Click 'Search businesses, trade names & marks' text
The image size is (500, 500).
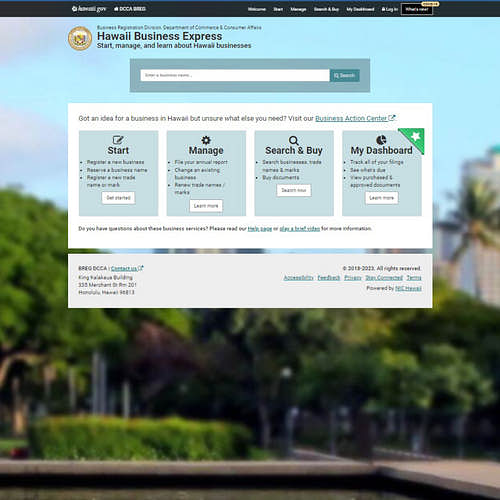pyautogui.click(x=292, y=166)
